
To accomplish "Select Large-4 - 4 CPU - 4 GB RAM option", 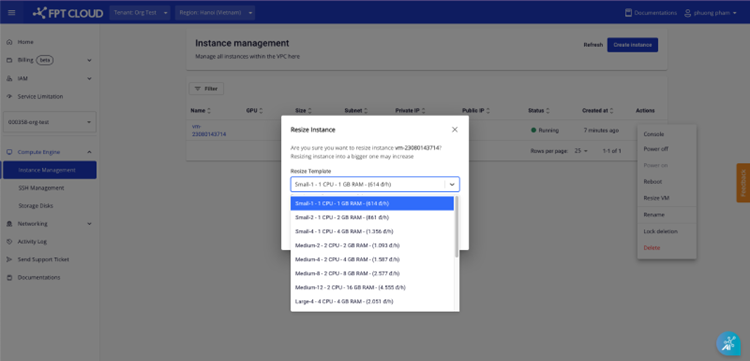I will click(x=372, y=301).
